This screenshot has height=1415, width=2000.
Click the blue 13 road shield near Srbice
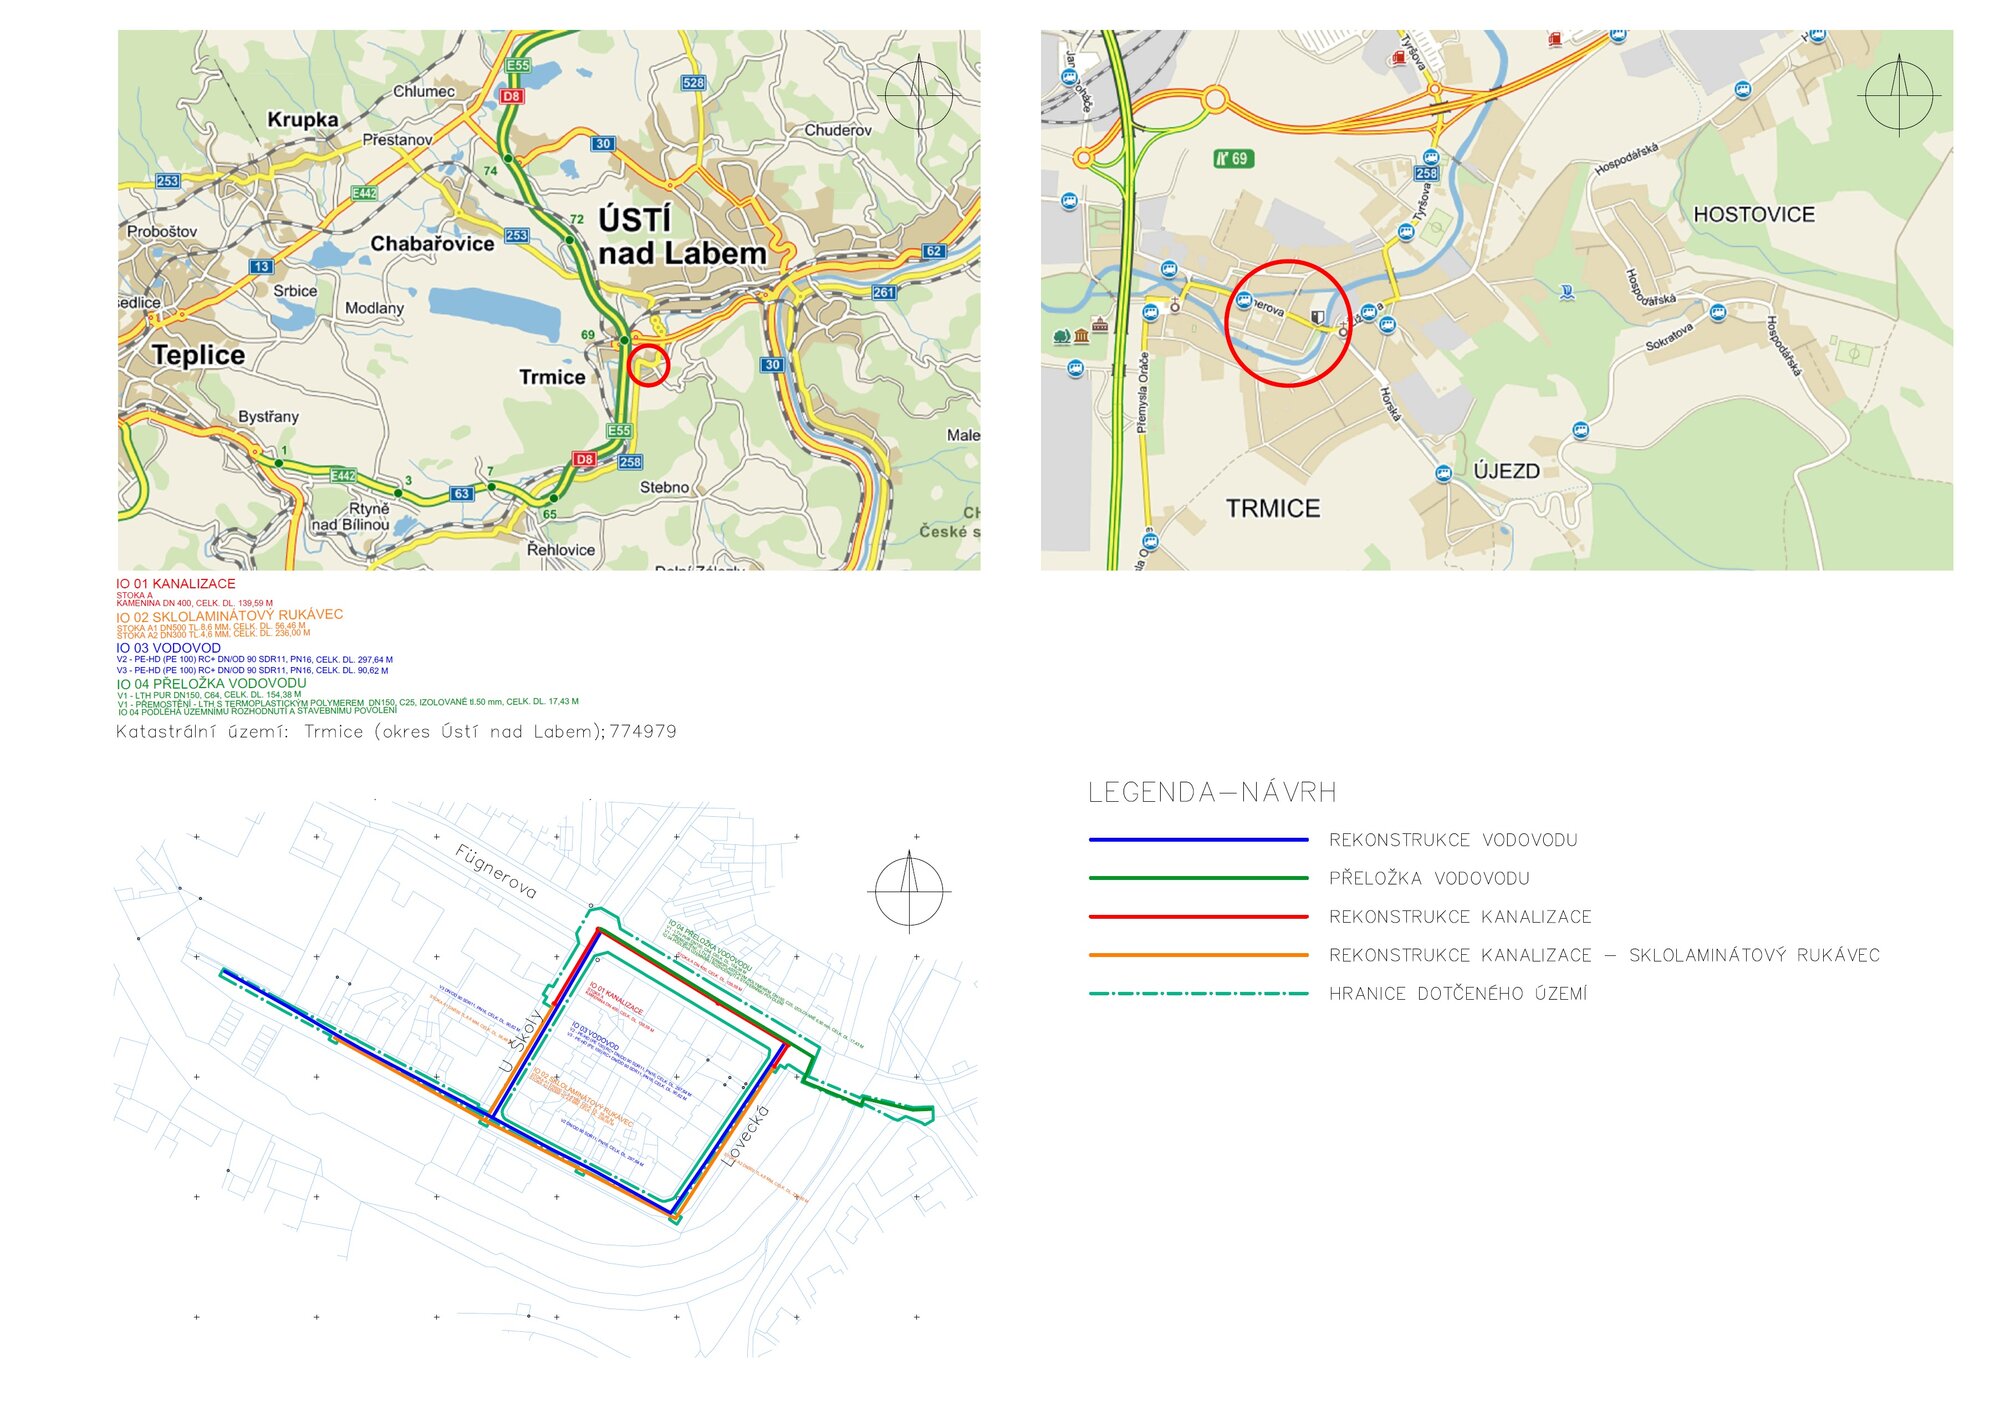pos(261,267)
